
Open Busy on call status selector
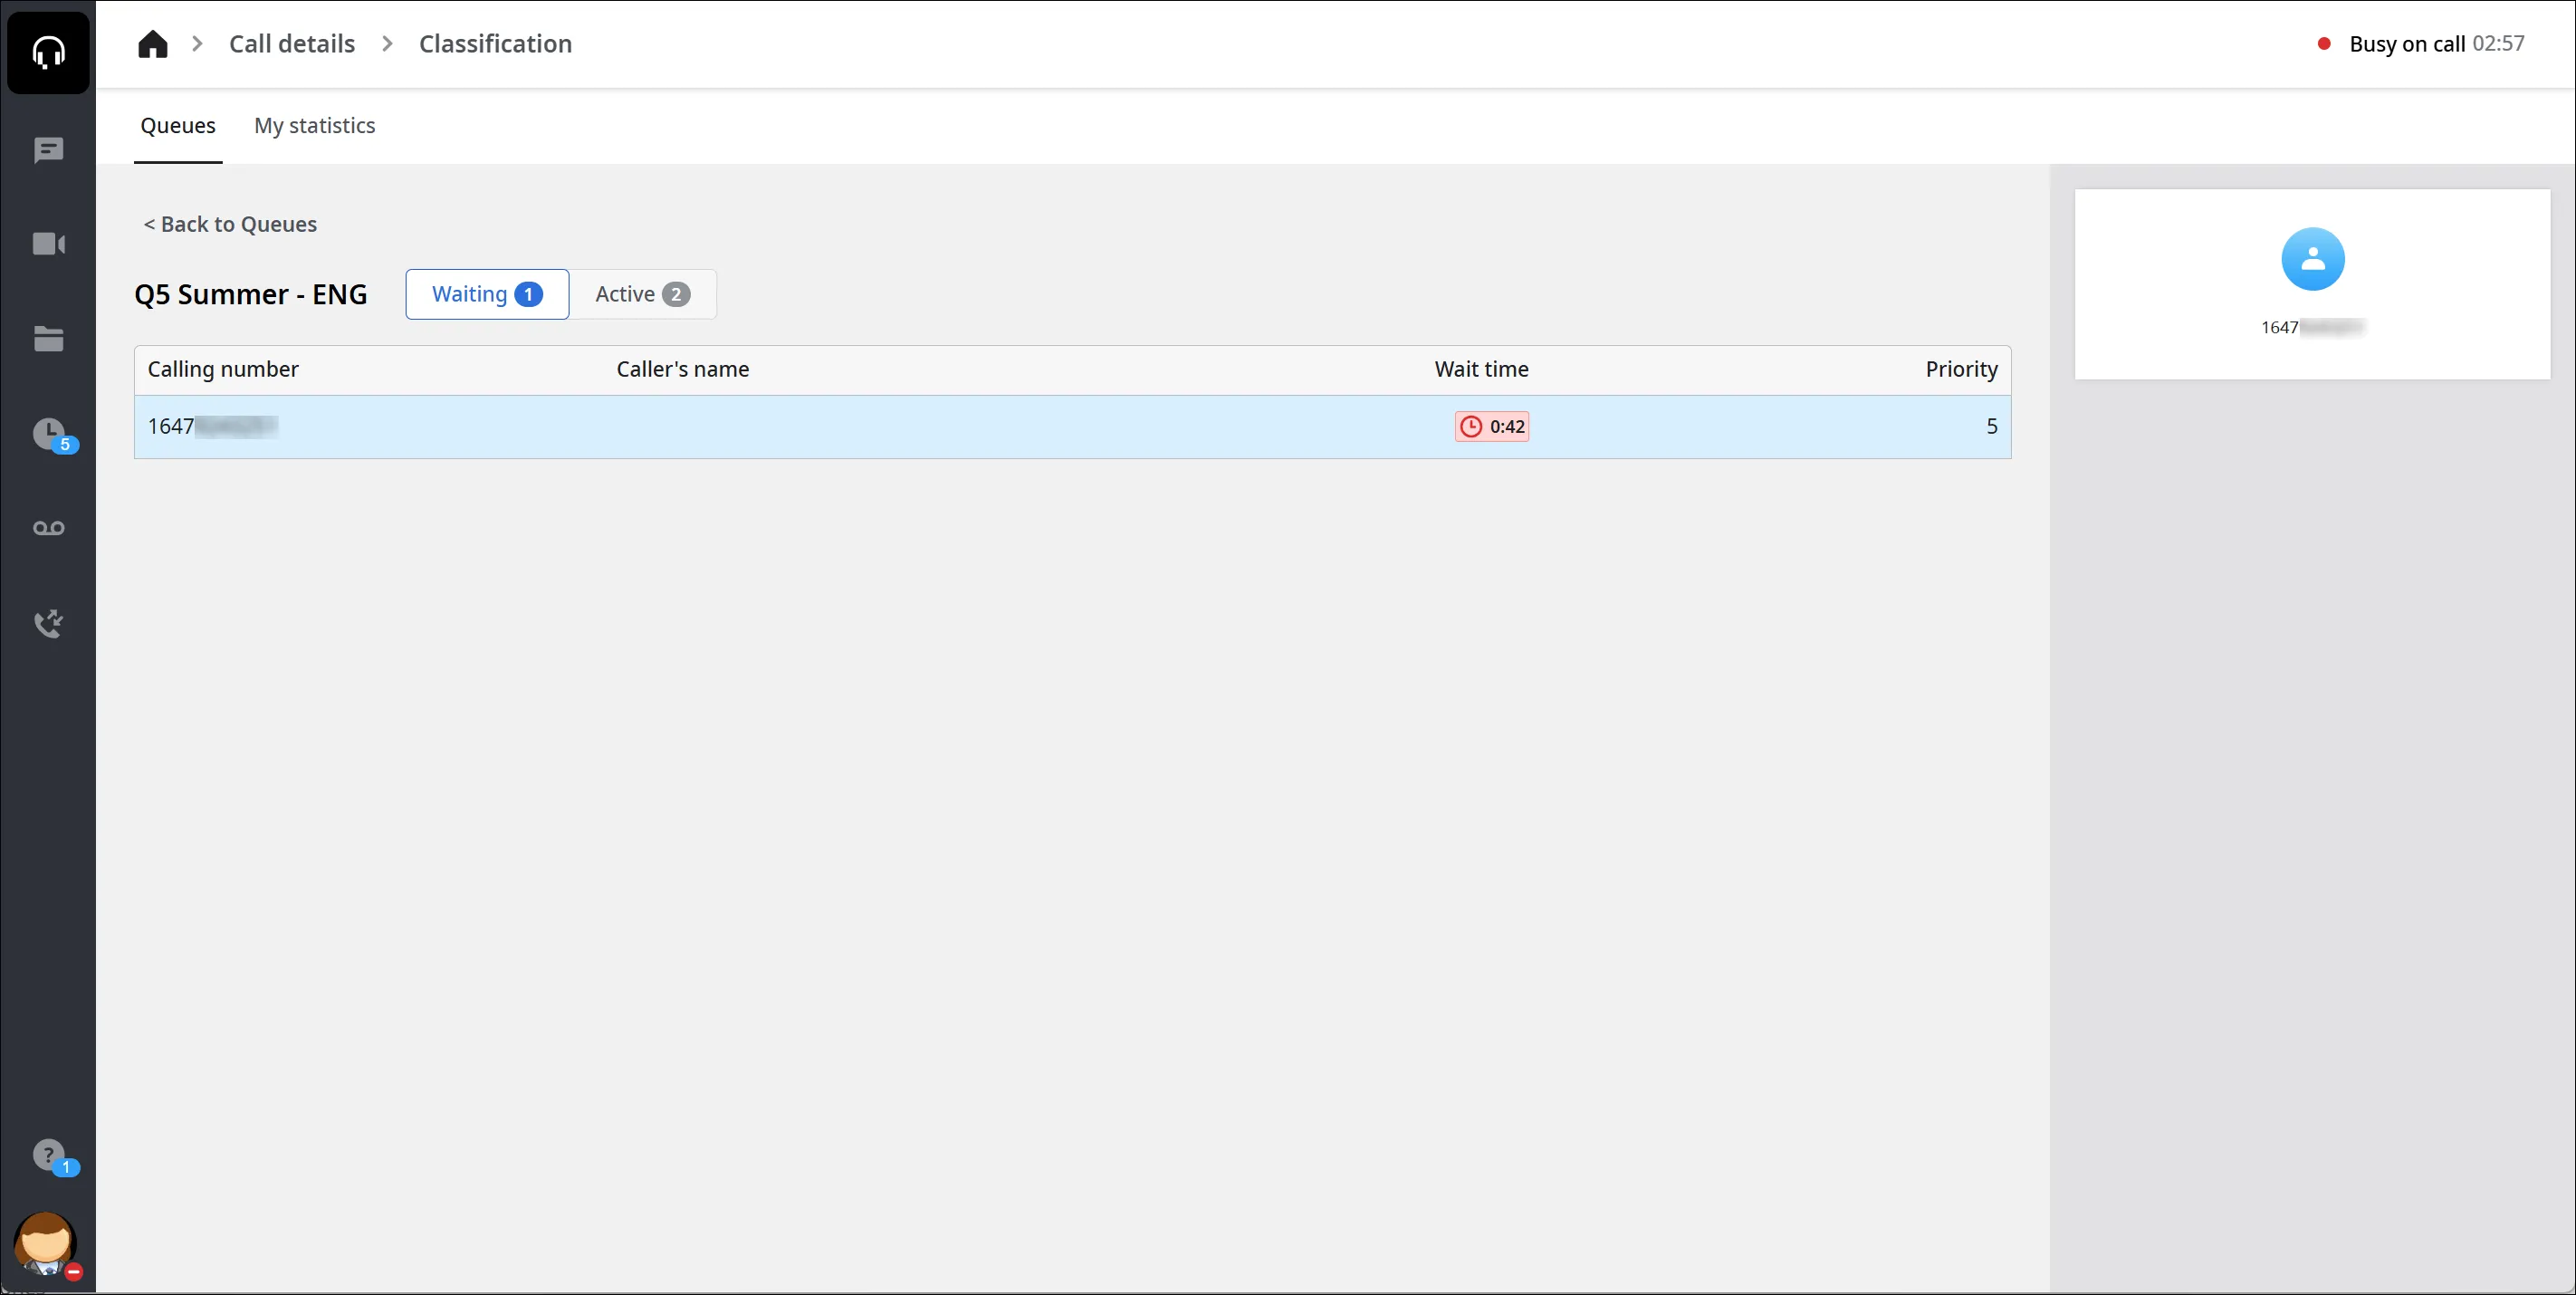coord(2421,44)
